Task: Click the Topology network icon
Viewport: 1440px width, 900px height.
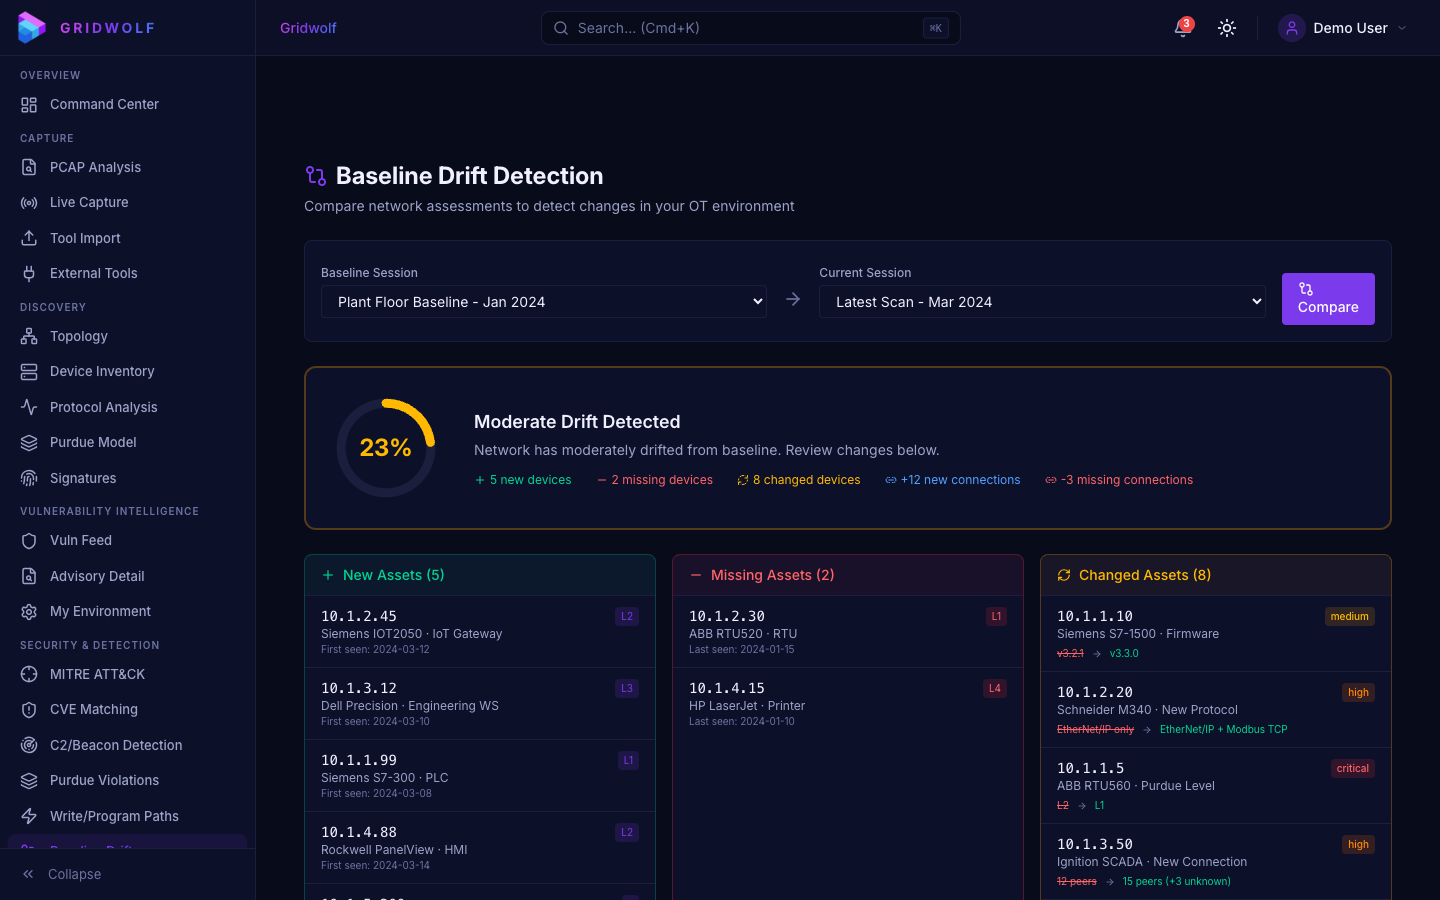Action: click(x=29, y=337)
